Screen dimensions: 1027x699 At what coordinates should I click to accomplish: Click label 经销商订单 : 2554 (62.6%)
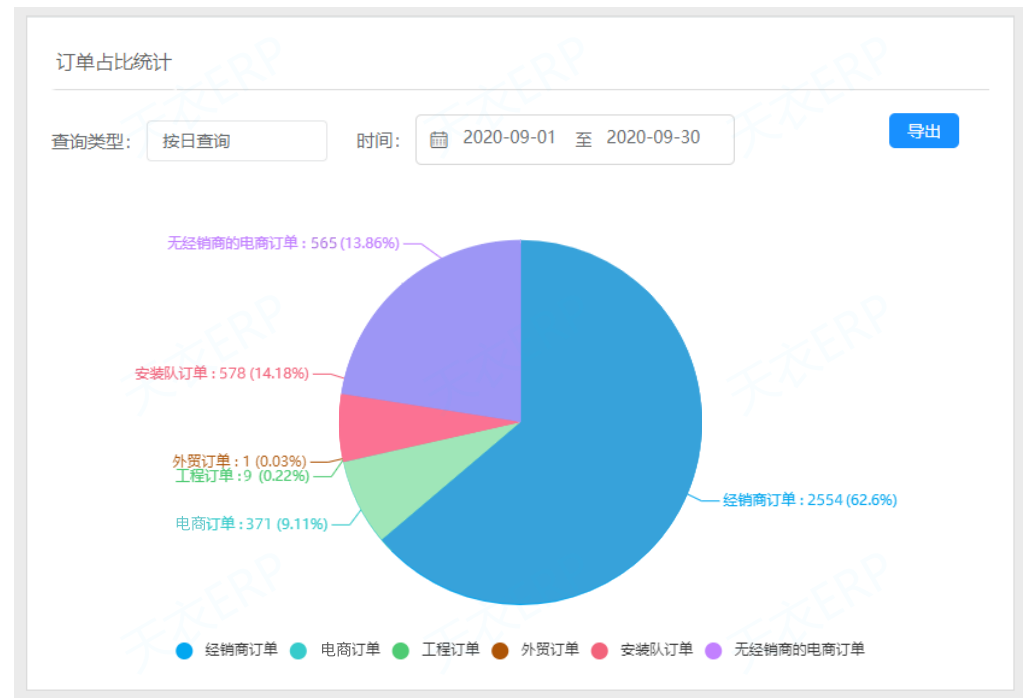810,500
